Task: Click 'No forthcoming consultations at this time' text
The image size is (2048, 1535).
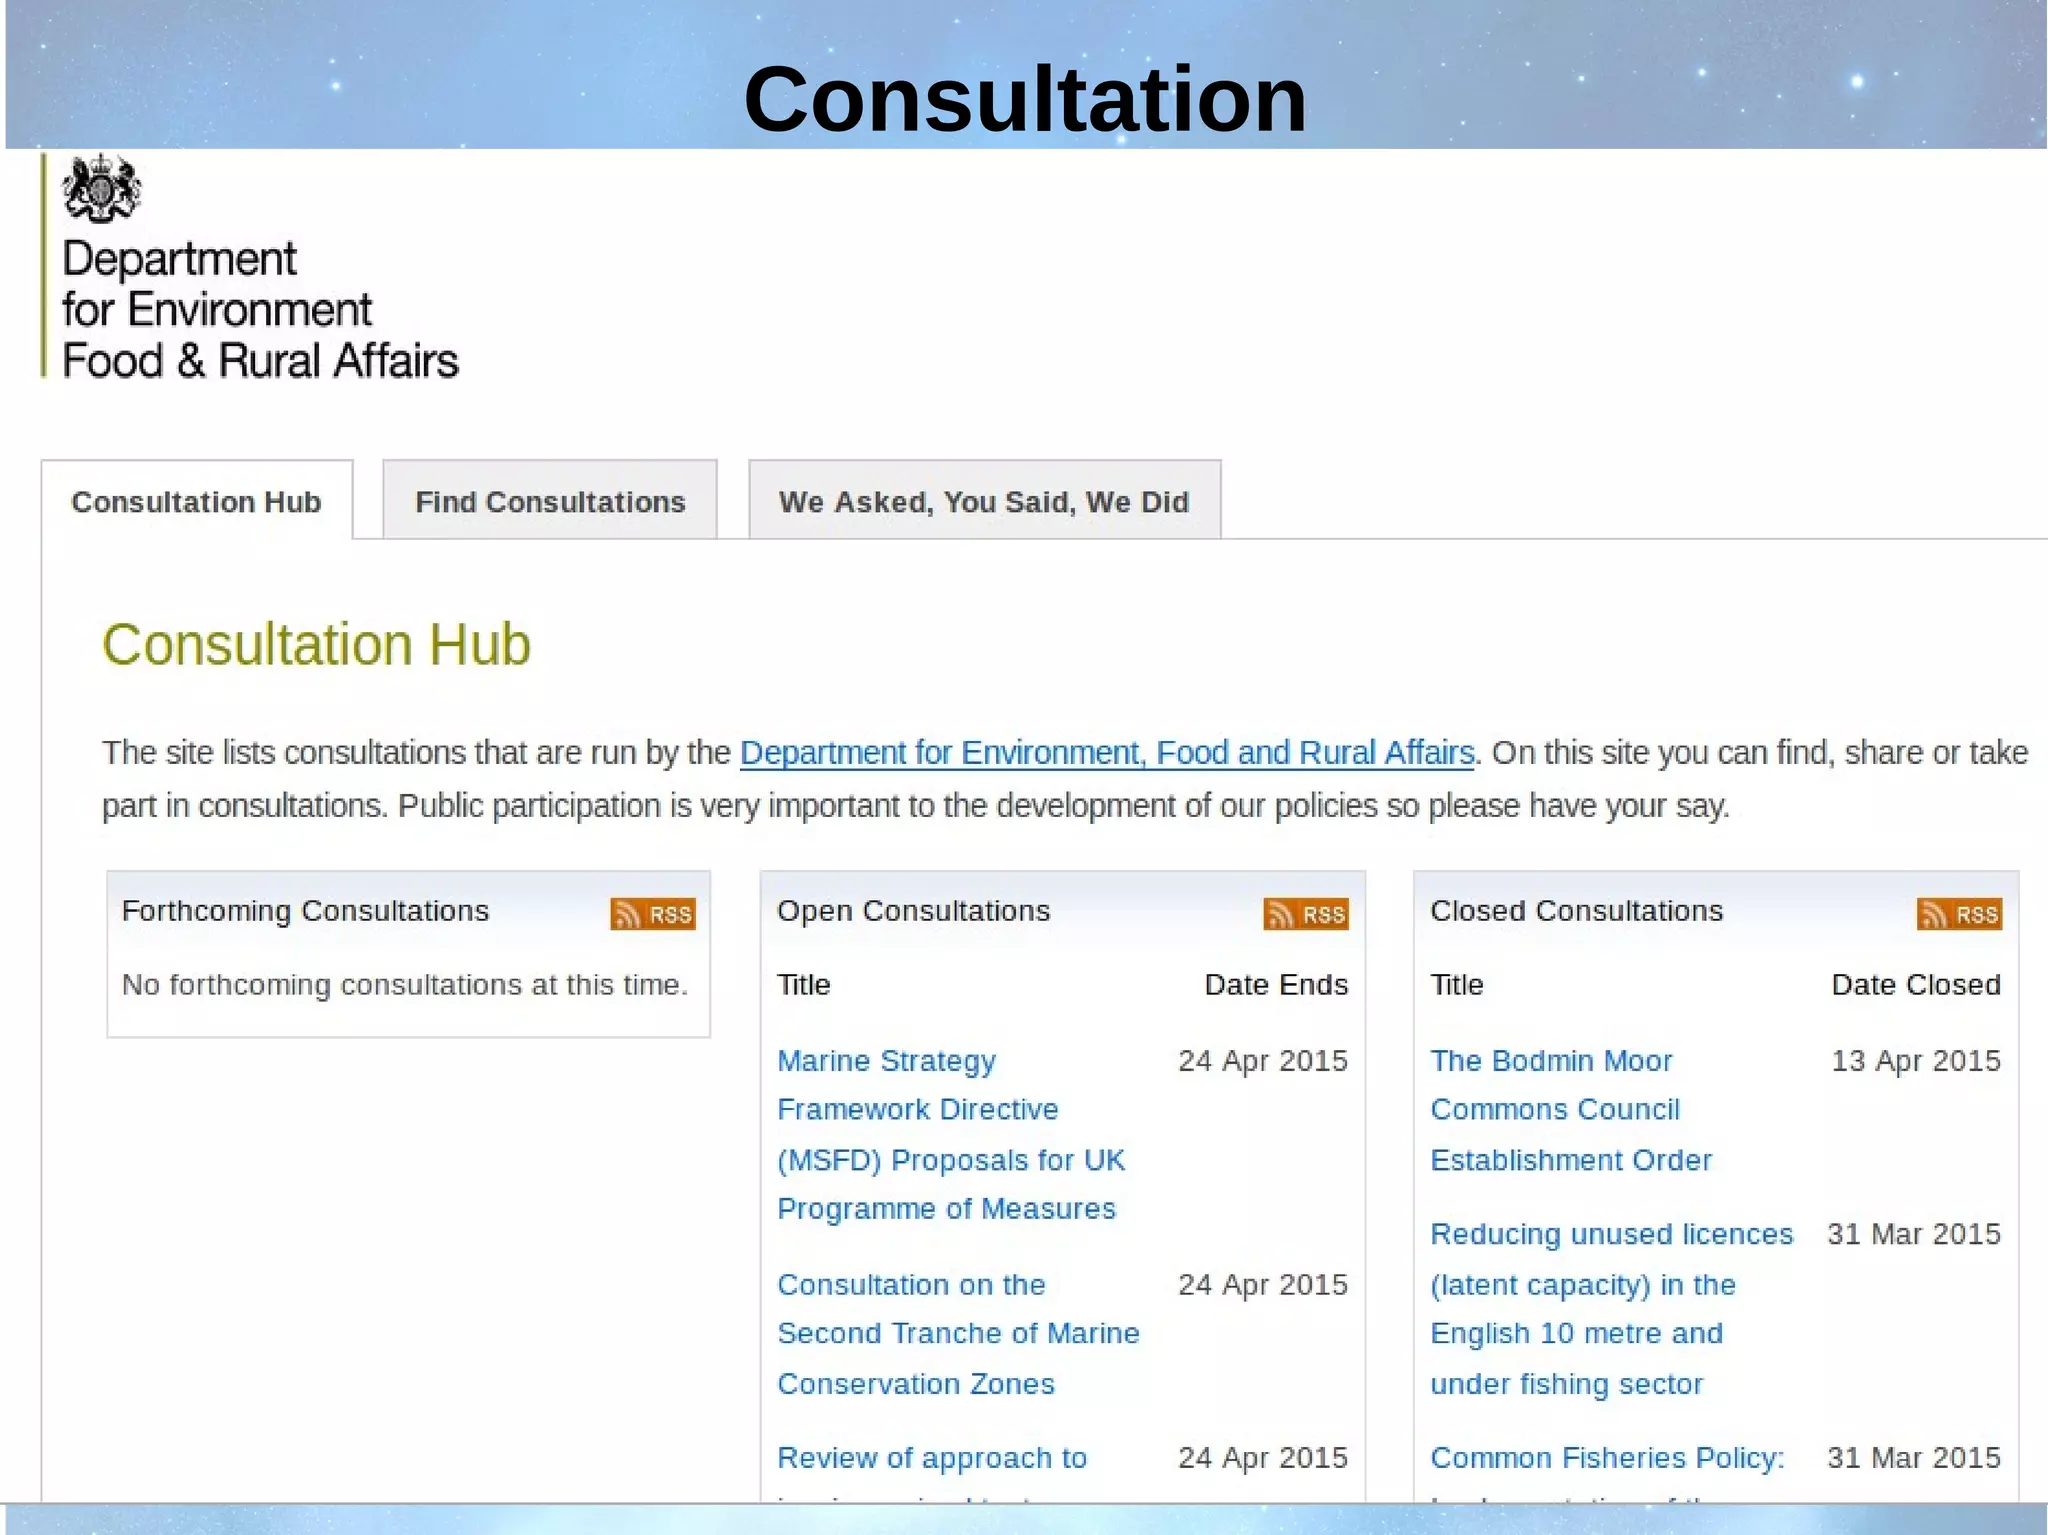Action: click(405, 985)
